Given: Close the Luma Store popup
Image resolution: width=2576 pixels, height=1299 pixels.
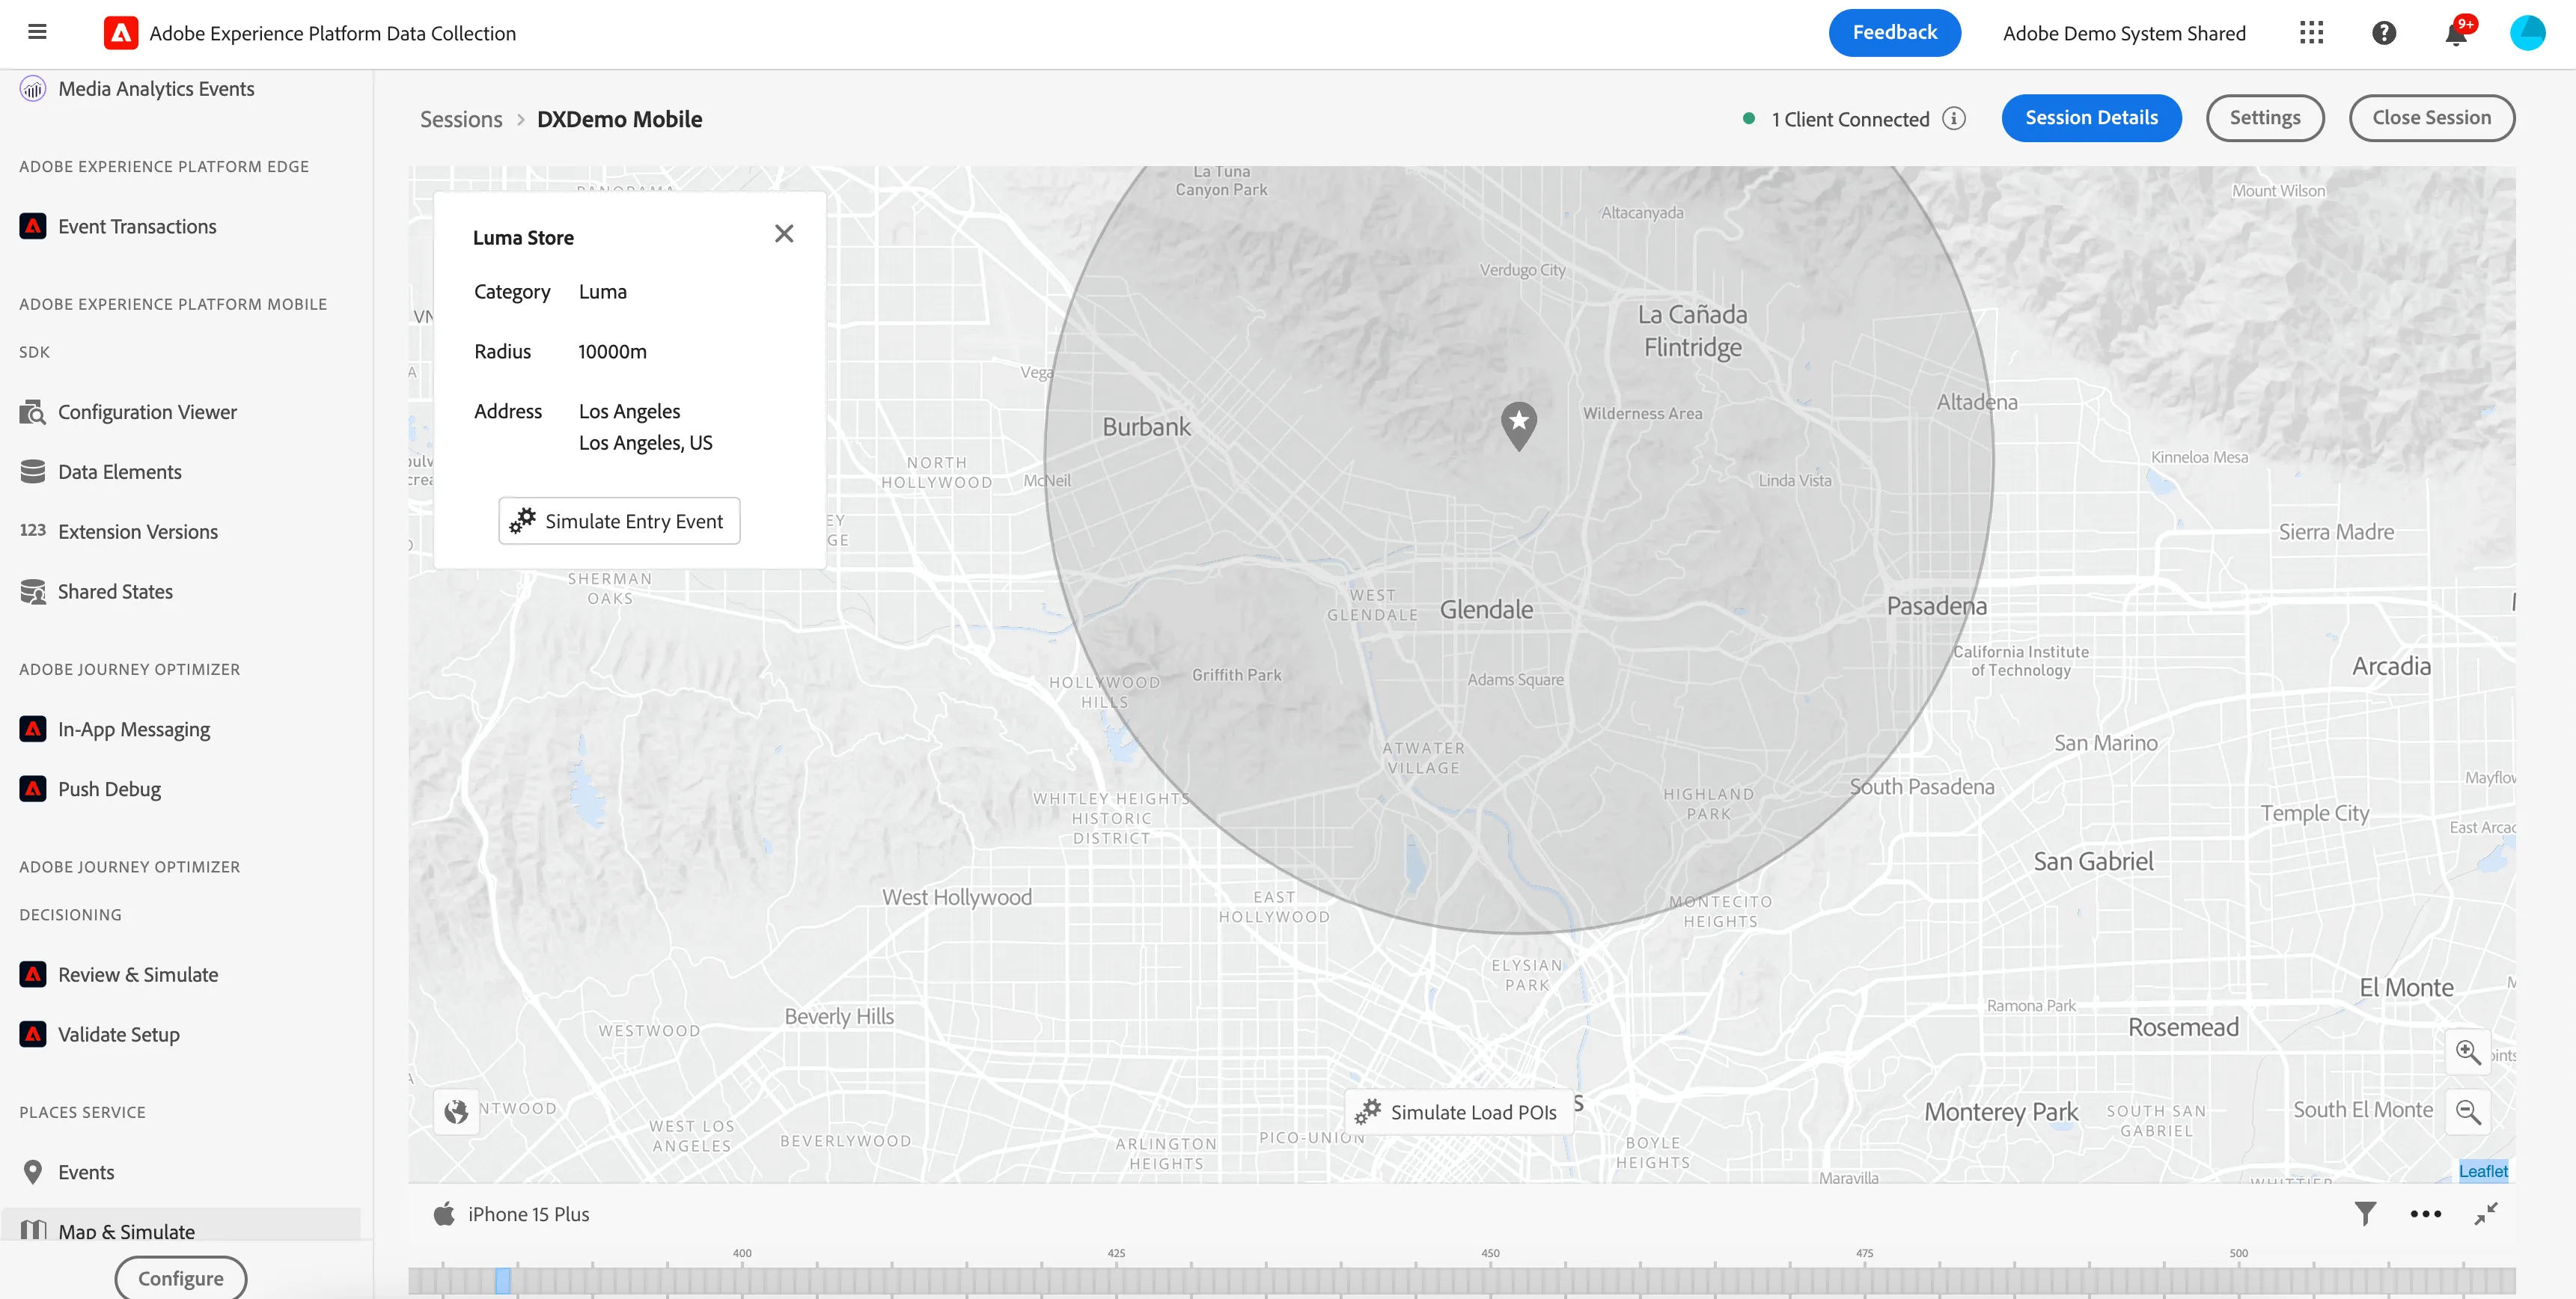Looking at the screenshot, I should [784, 234].
